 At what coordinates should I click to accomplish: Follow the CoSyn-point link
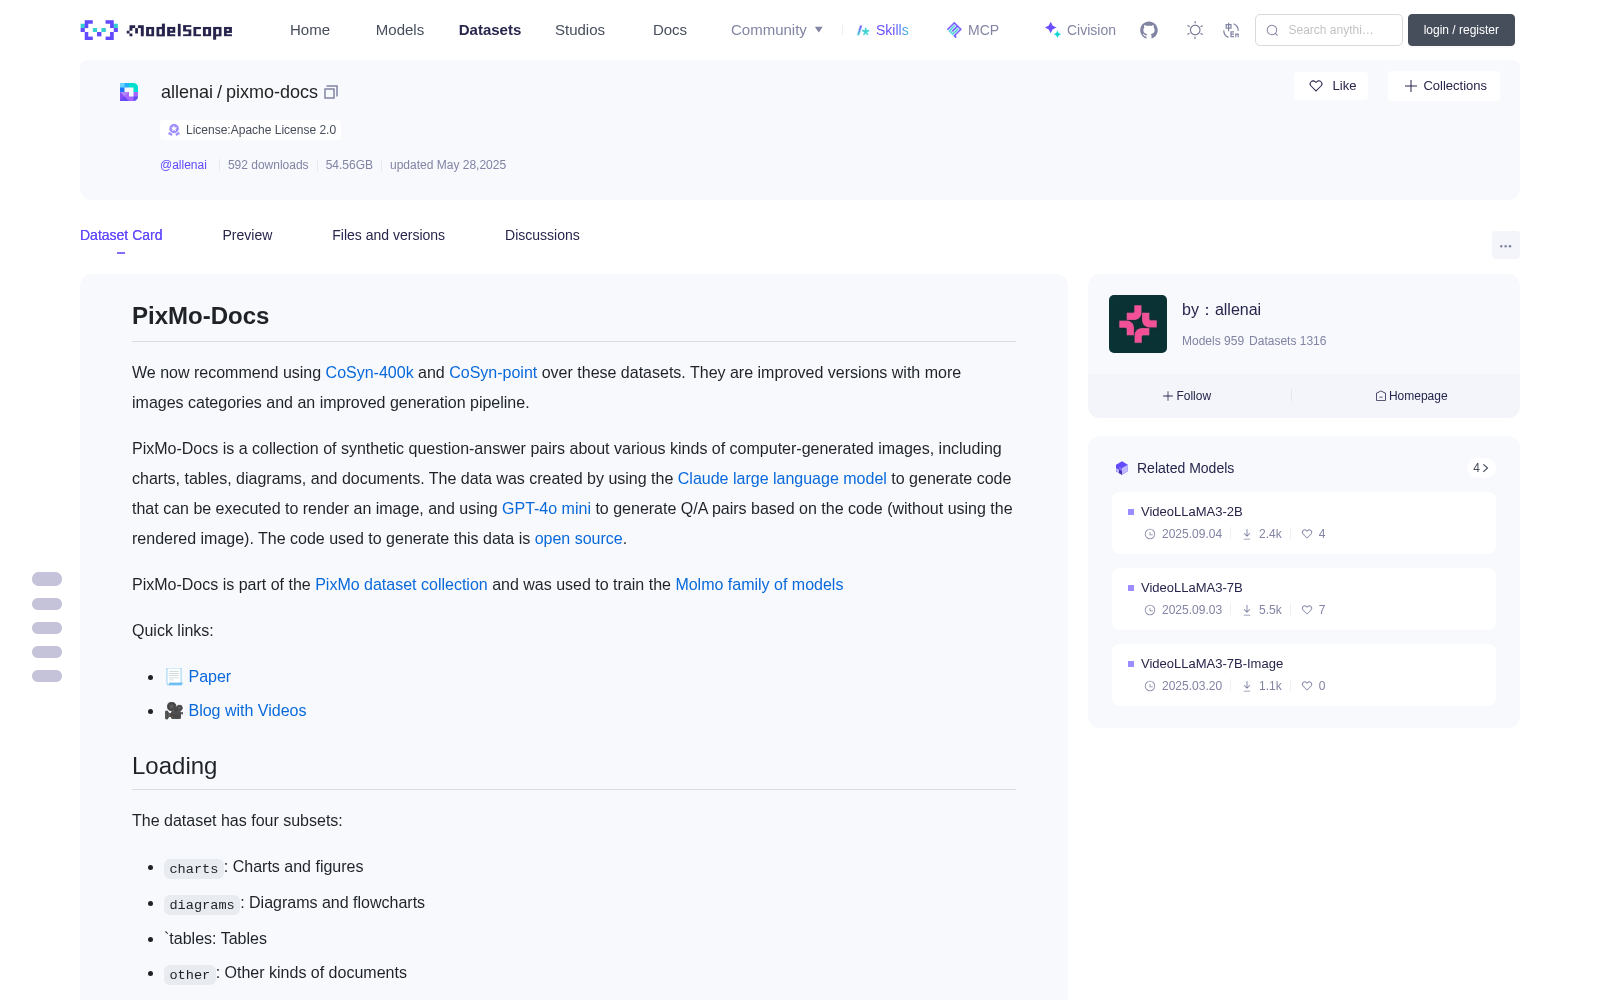(493, 372)
